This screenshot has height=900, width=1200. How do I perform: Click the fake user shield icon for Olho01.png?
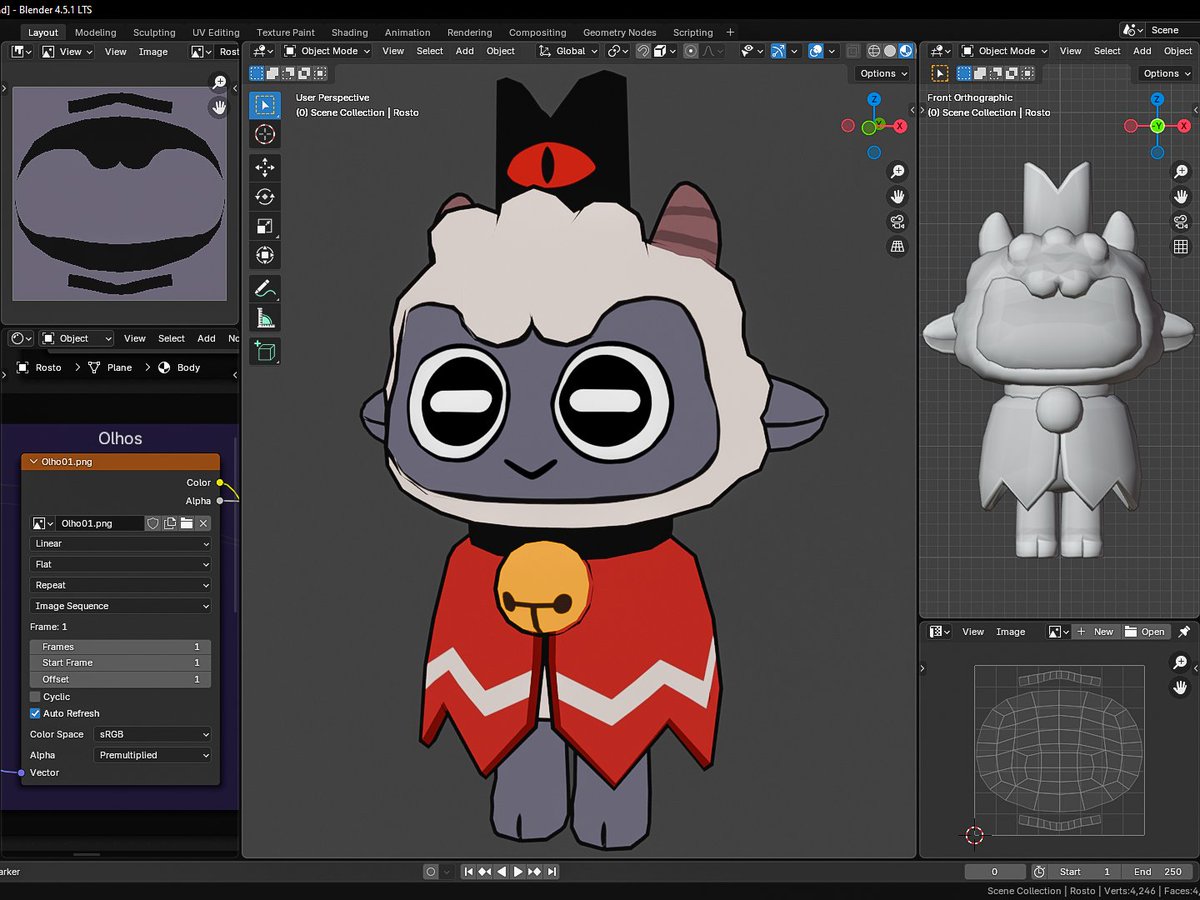click(x=153, y=523)
